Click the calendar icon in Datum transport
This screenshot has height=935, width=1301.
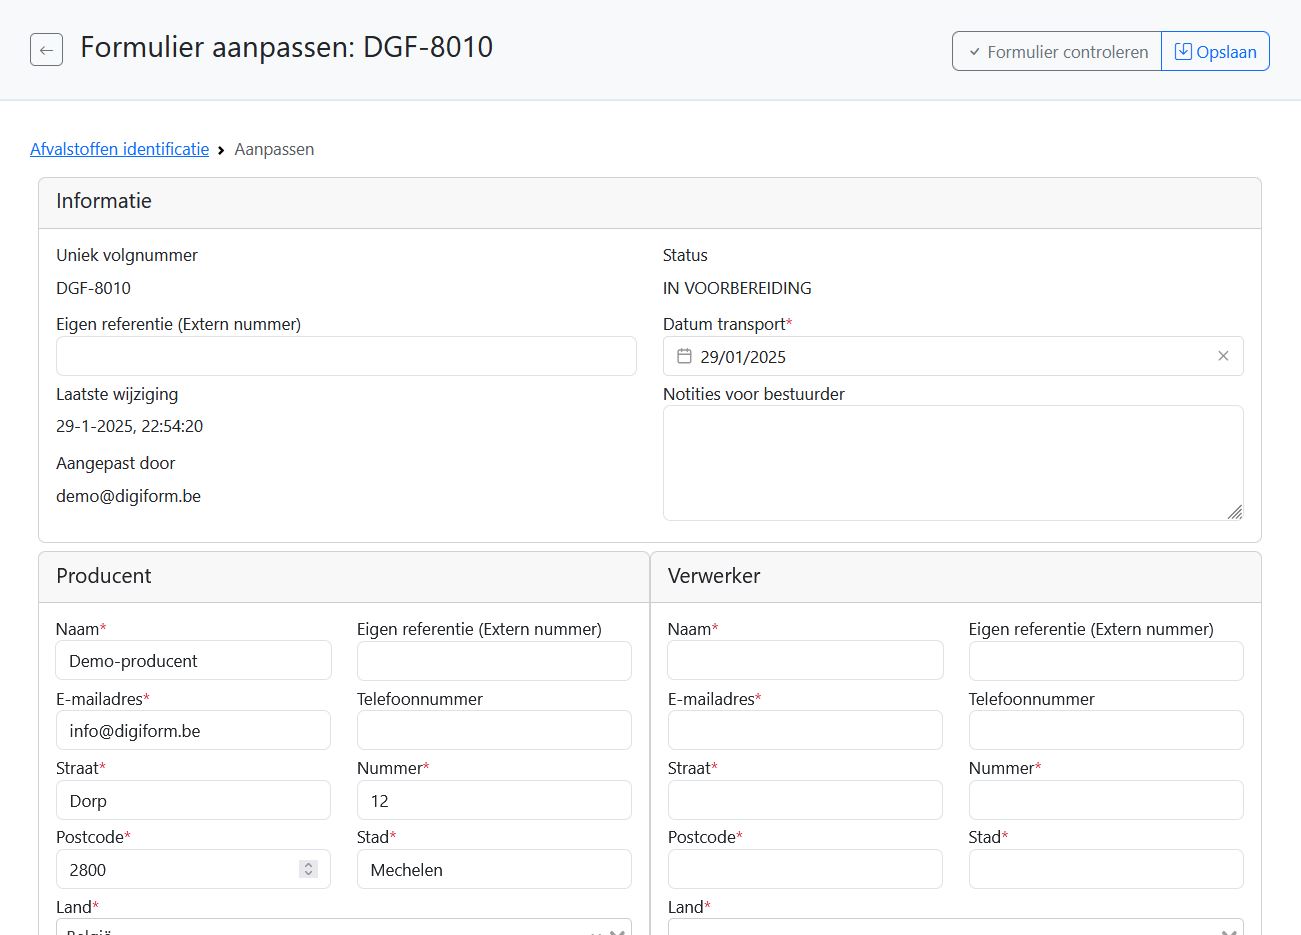tap(684, 356)
